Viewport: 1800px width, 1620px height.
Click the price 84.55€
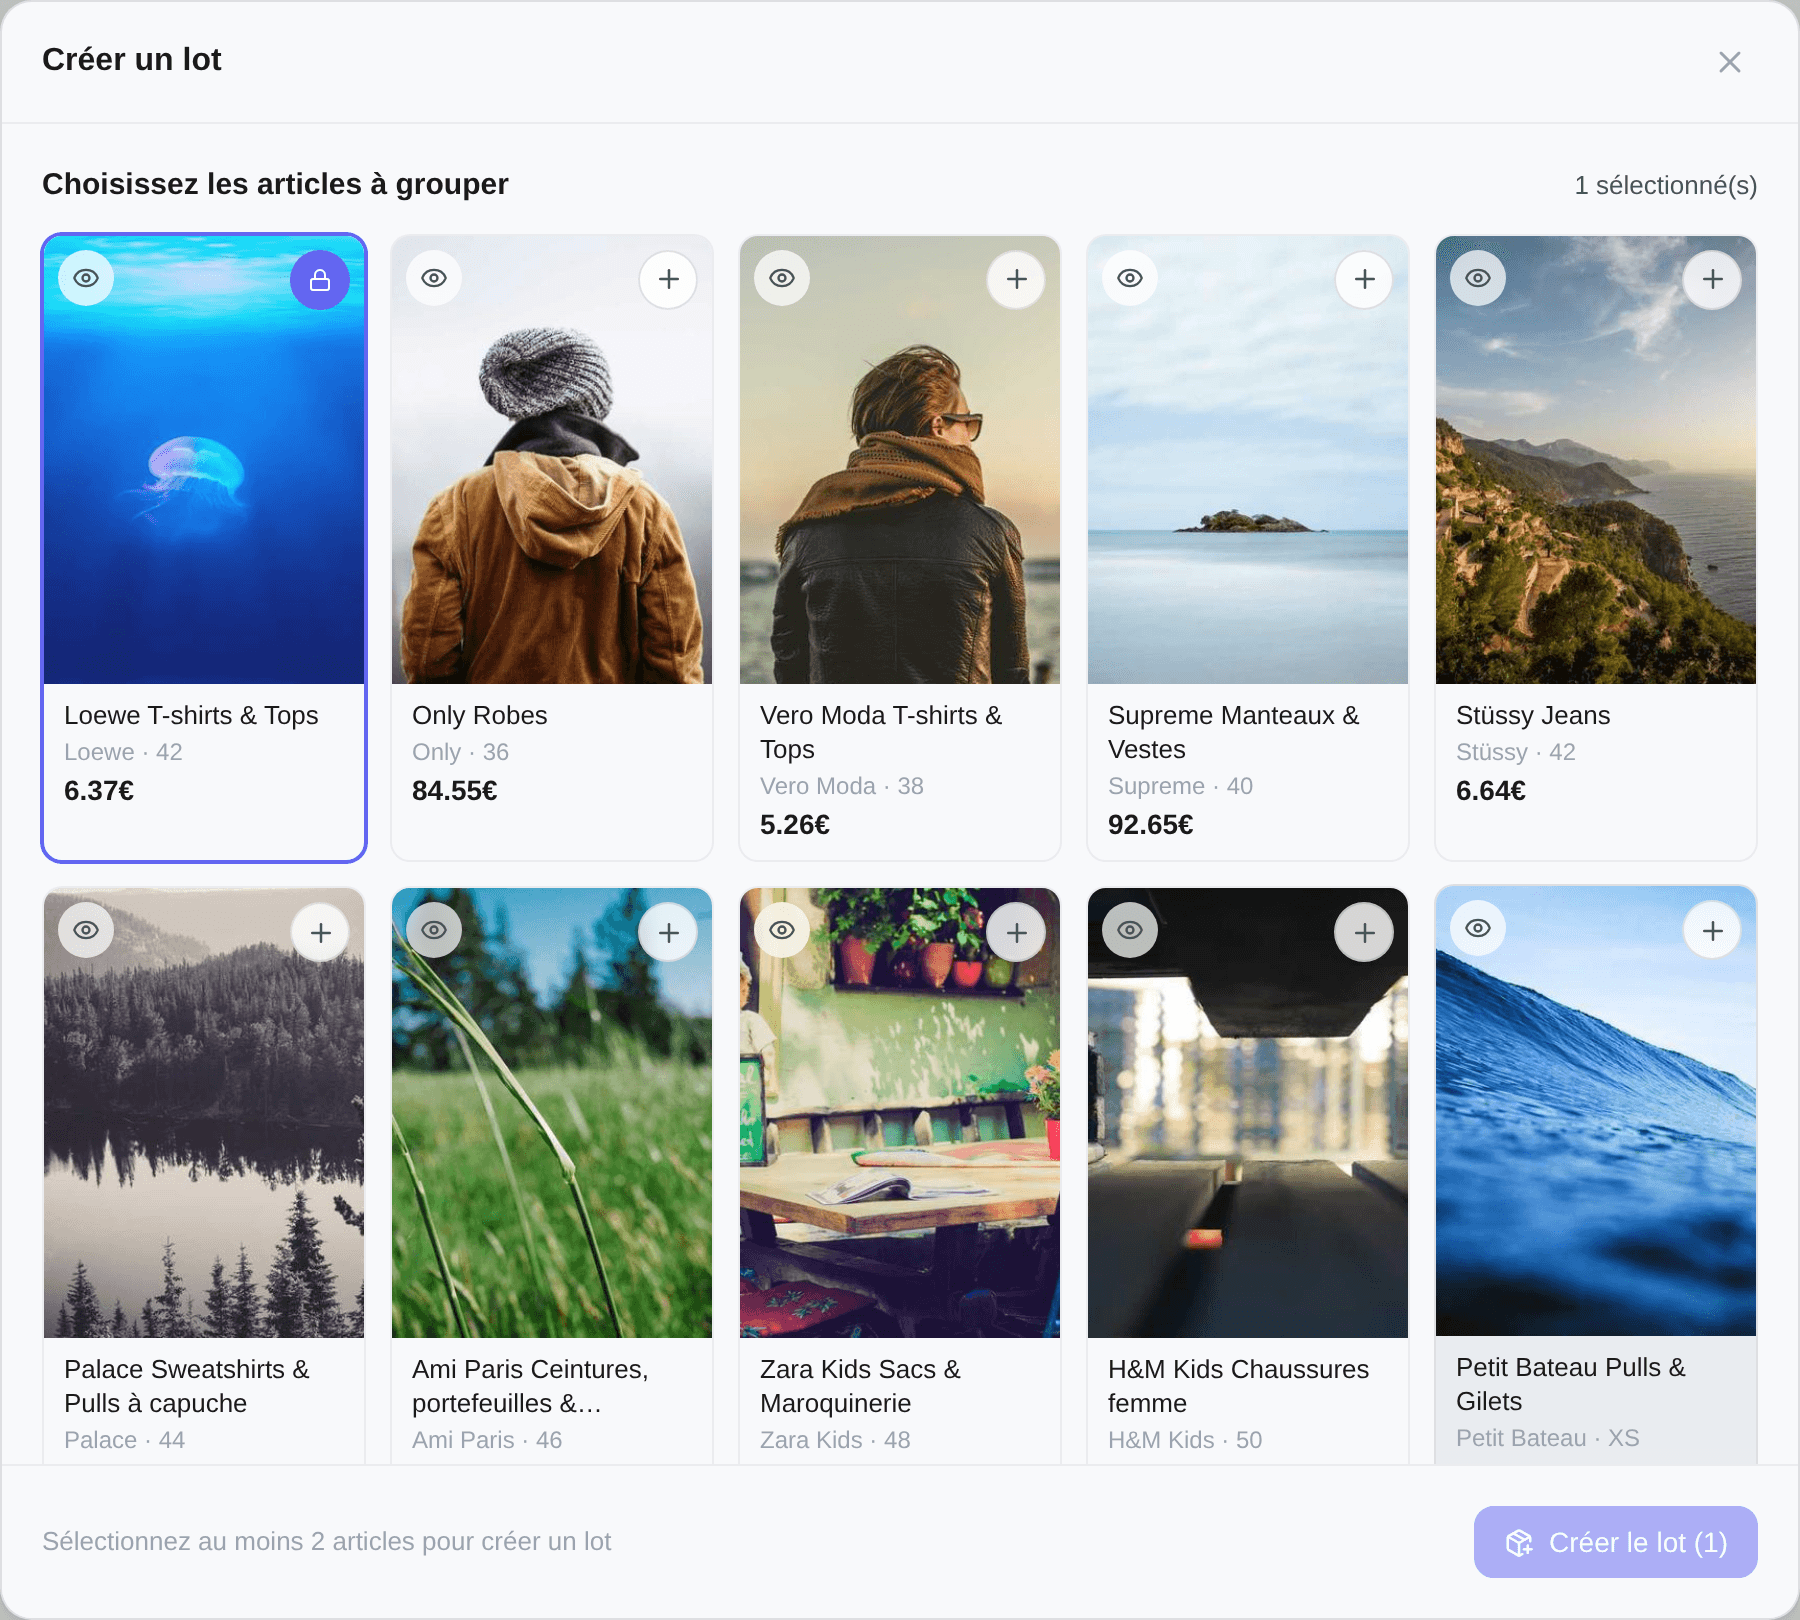[455, 791]
